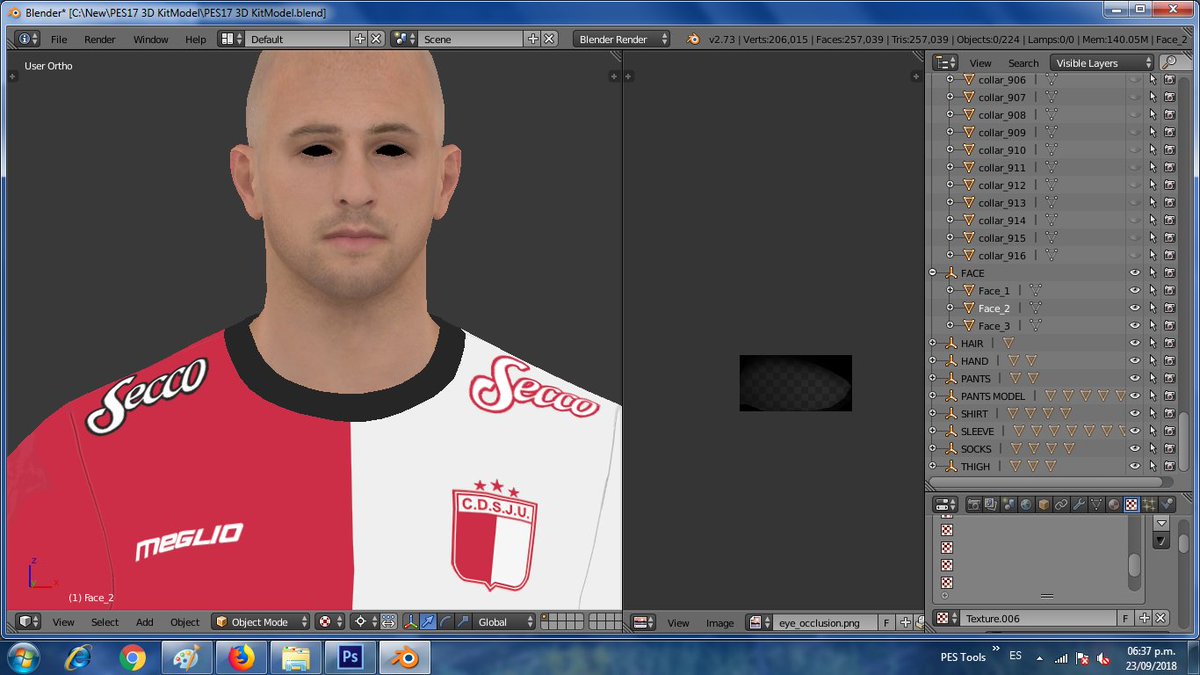This screenshot has height=675, width=1200.
Task: Open the Constraints properties tab (chain icon)
Action: pos(1061,504)
